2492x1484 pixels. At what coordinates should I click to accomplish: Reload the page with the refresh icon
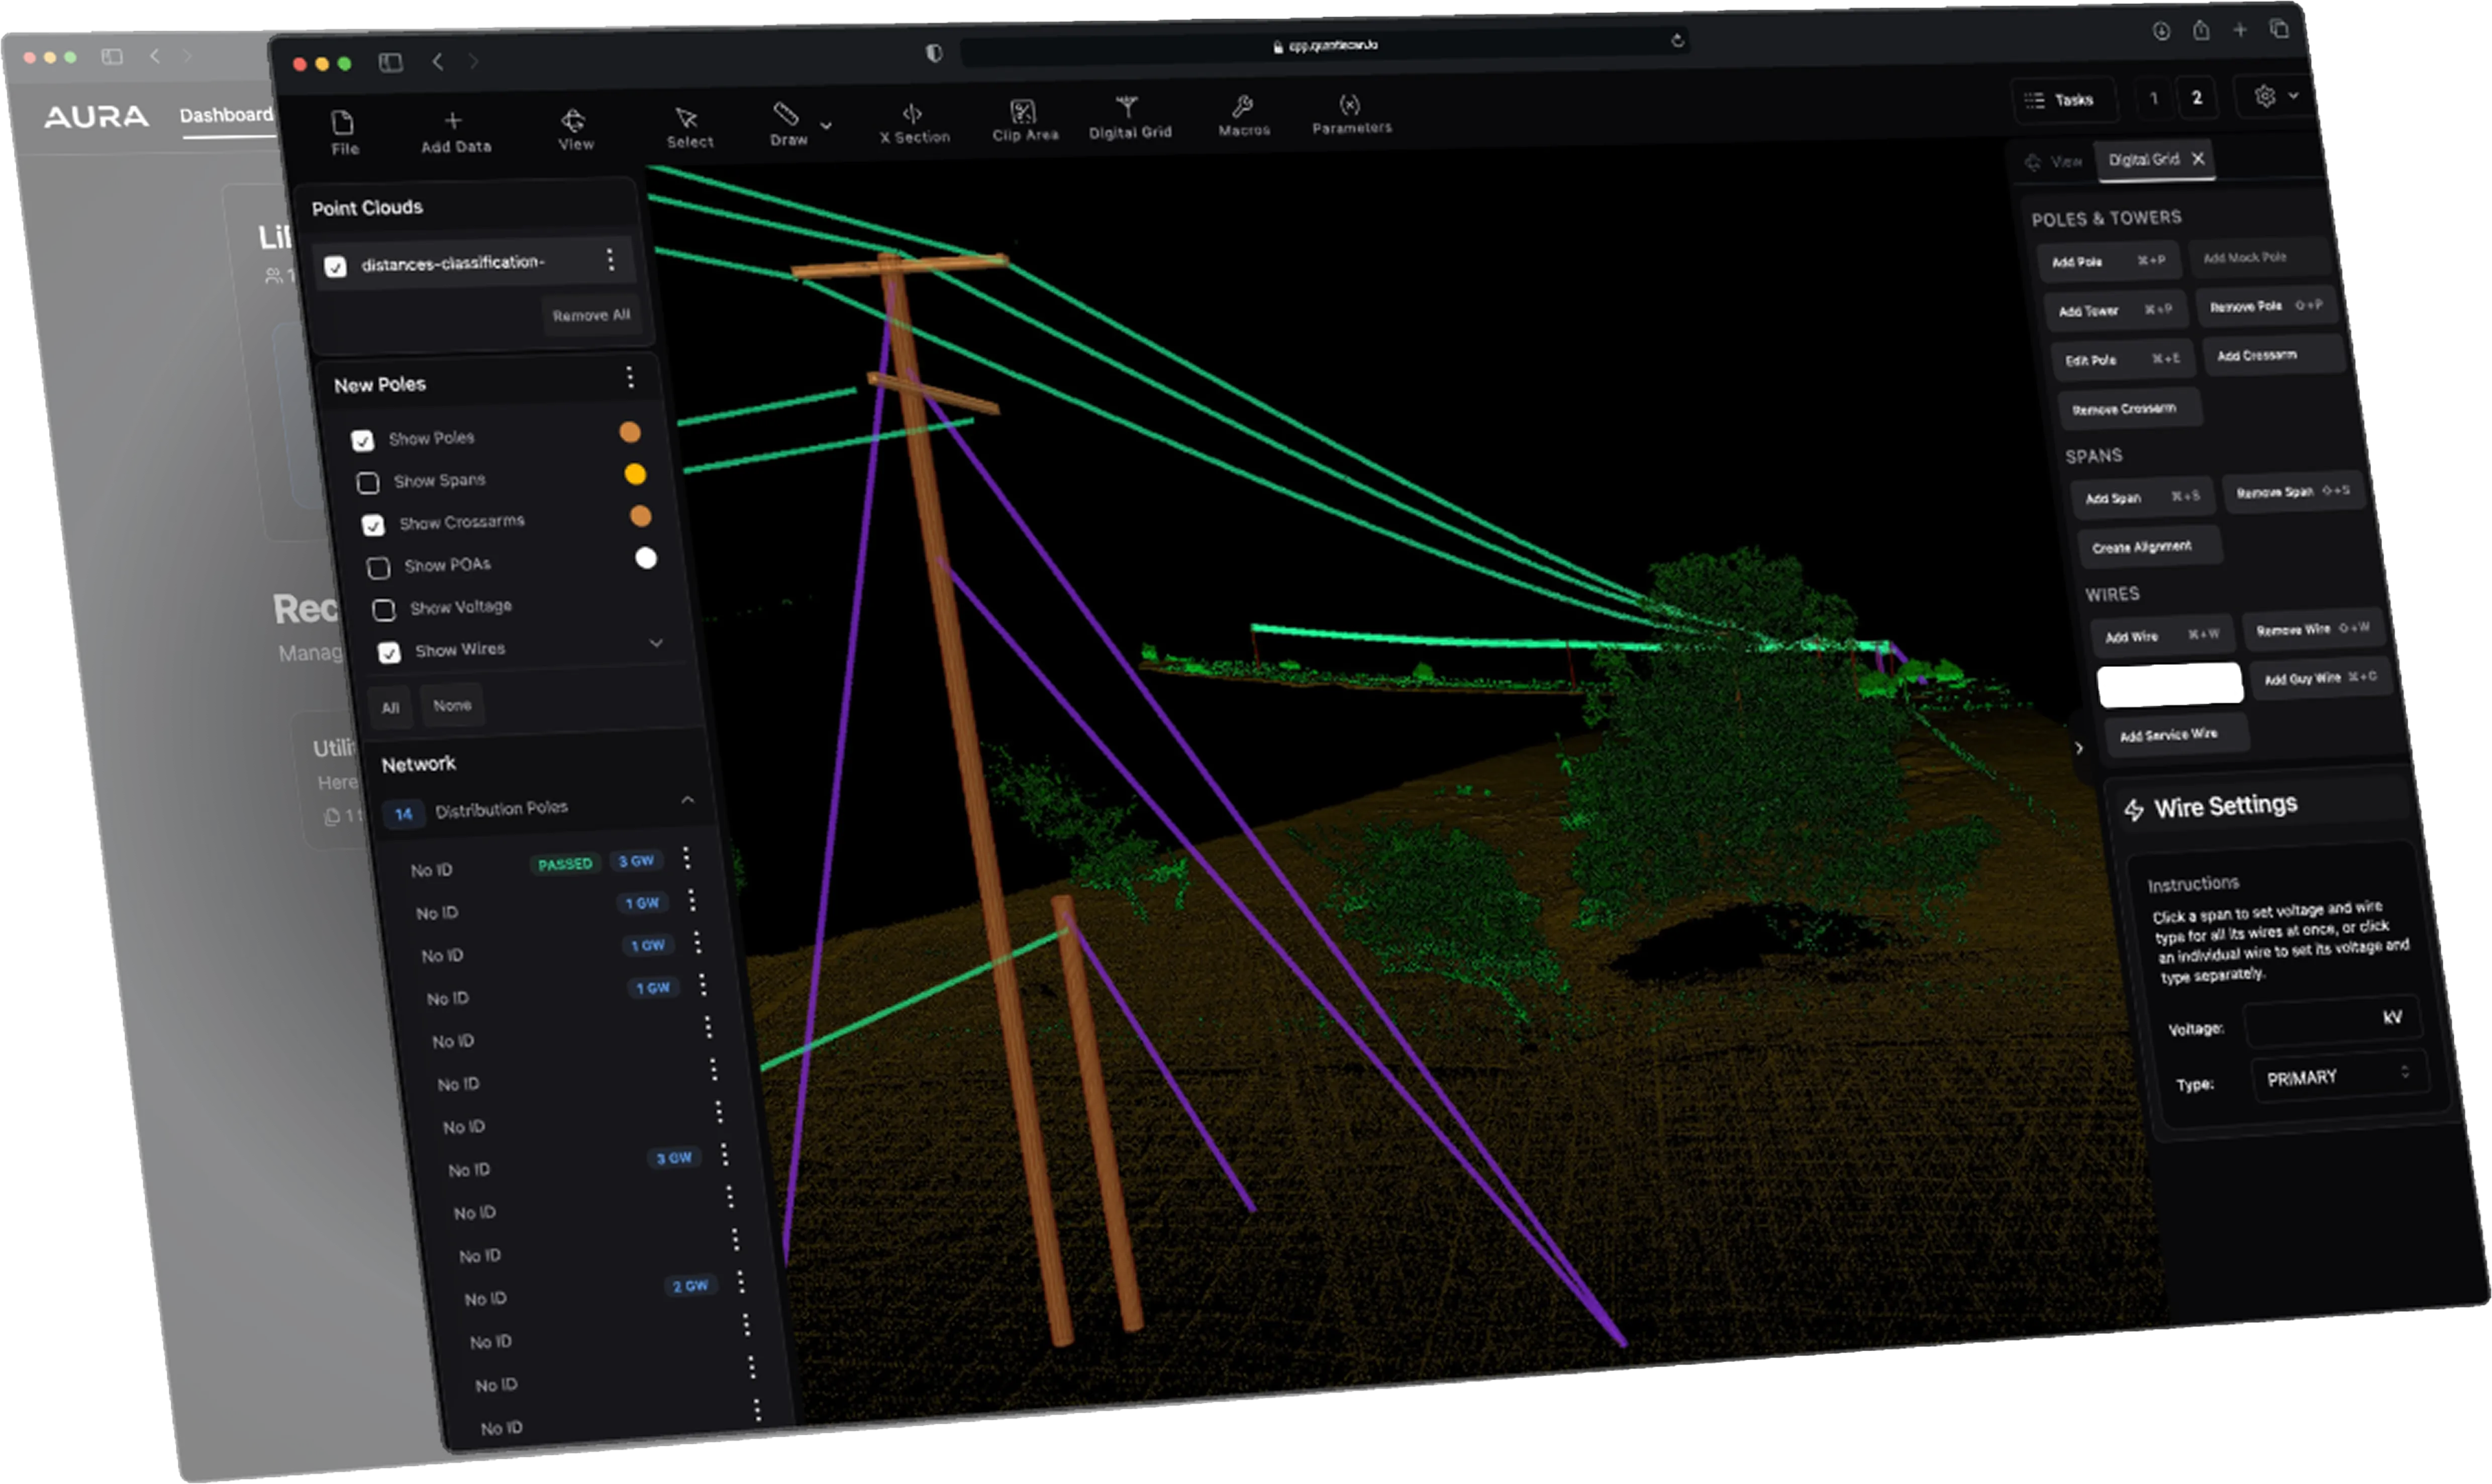coord(1677,40)
